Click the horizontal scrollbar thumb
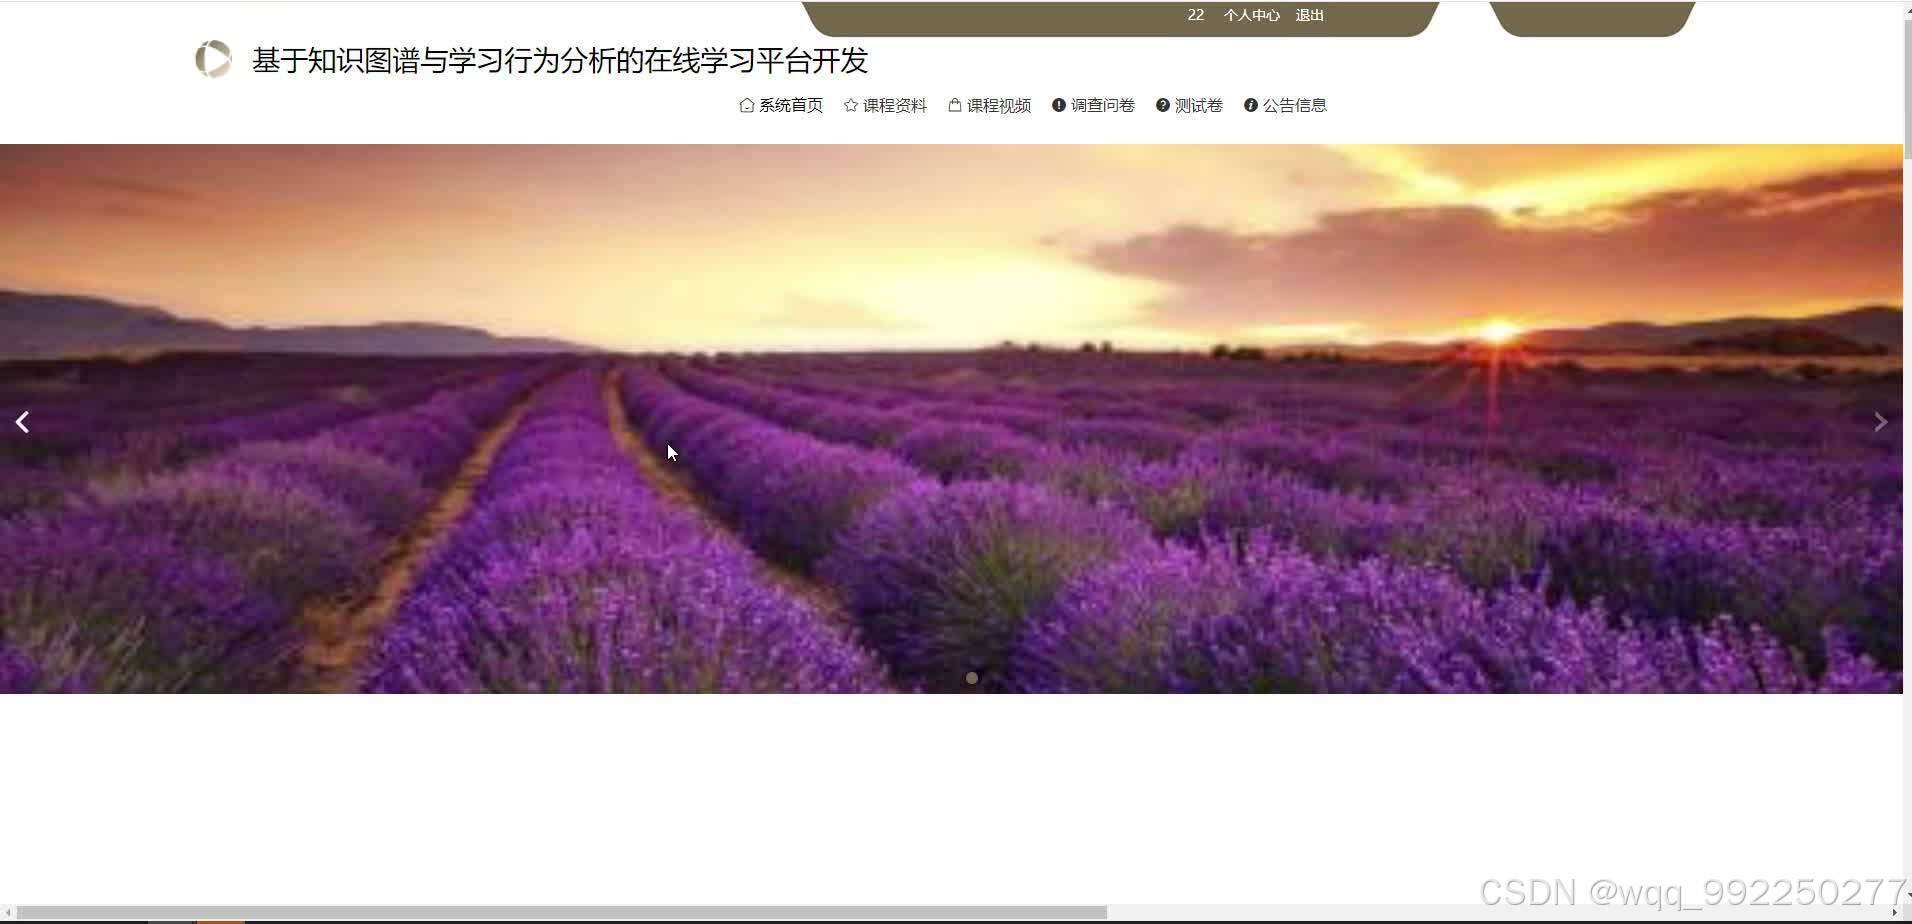The image size is (1912, 924). point(562,912)
